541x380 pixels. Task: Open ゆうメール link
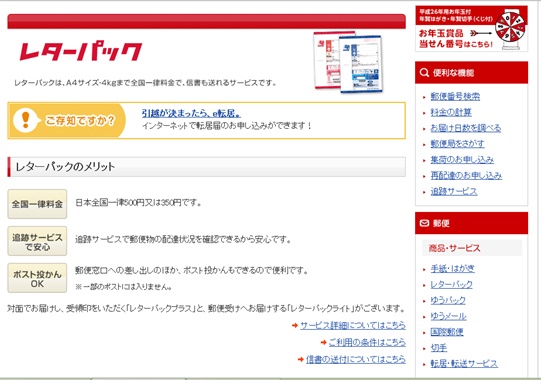click(448, 316)
